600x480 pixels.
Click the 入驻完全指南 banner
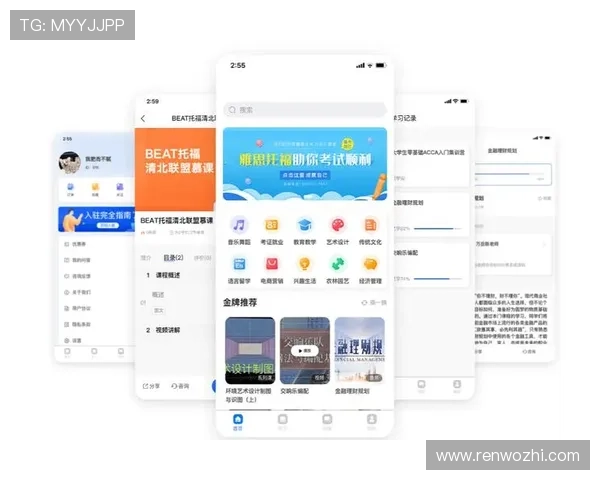click(x=96, y=219)
